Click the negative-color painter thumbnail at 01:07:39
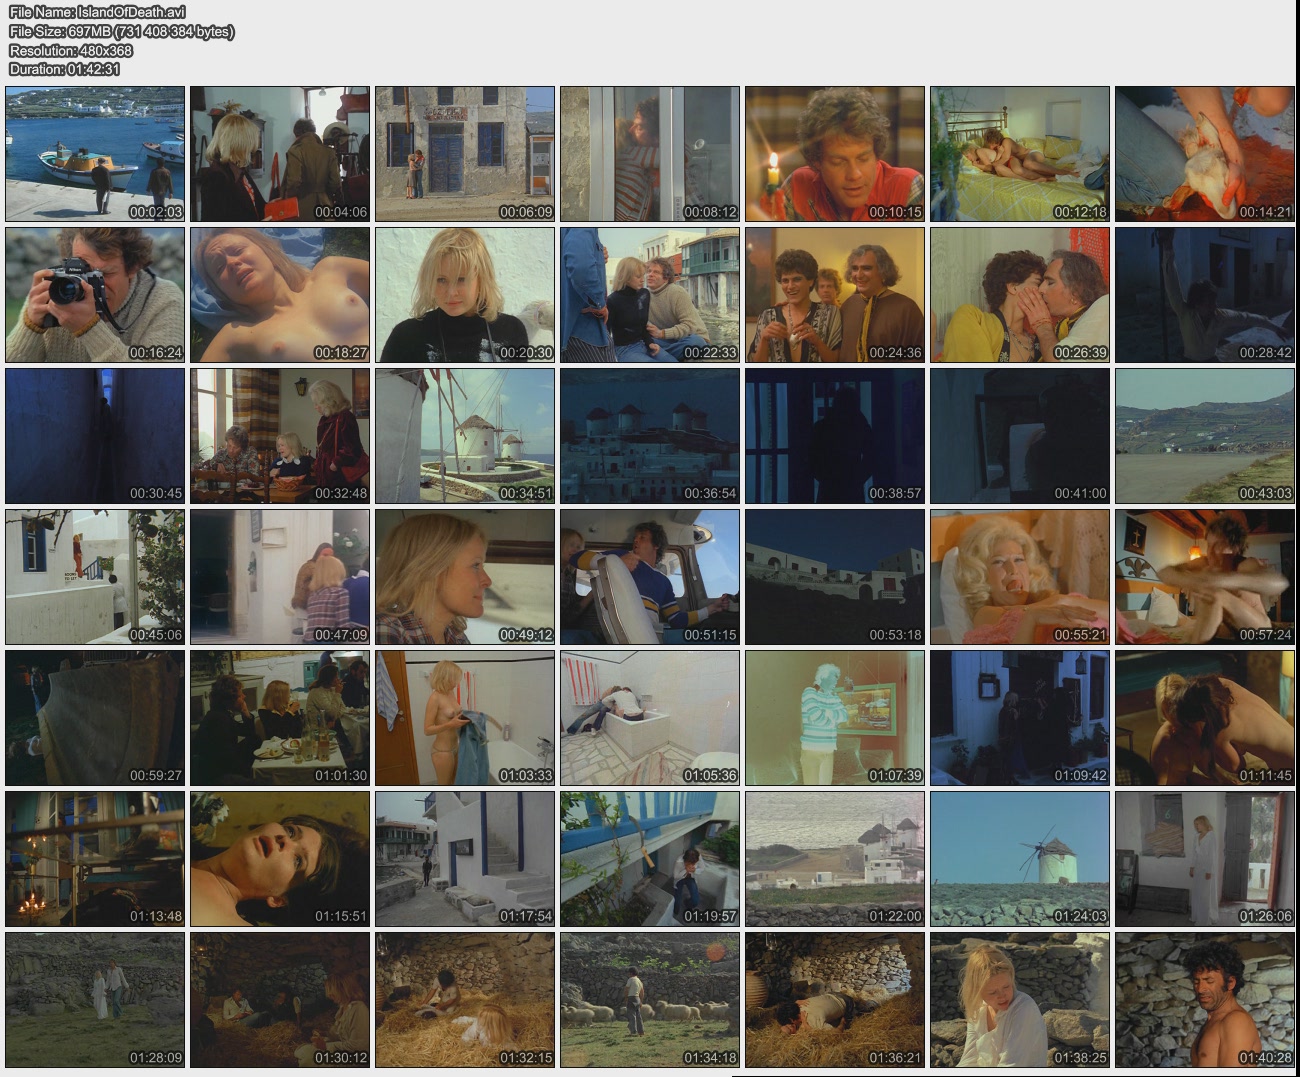Screen dimensions: 1300x1077 (835, 718)
